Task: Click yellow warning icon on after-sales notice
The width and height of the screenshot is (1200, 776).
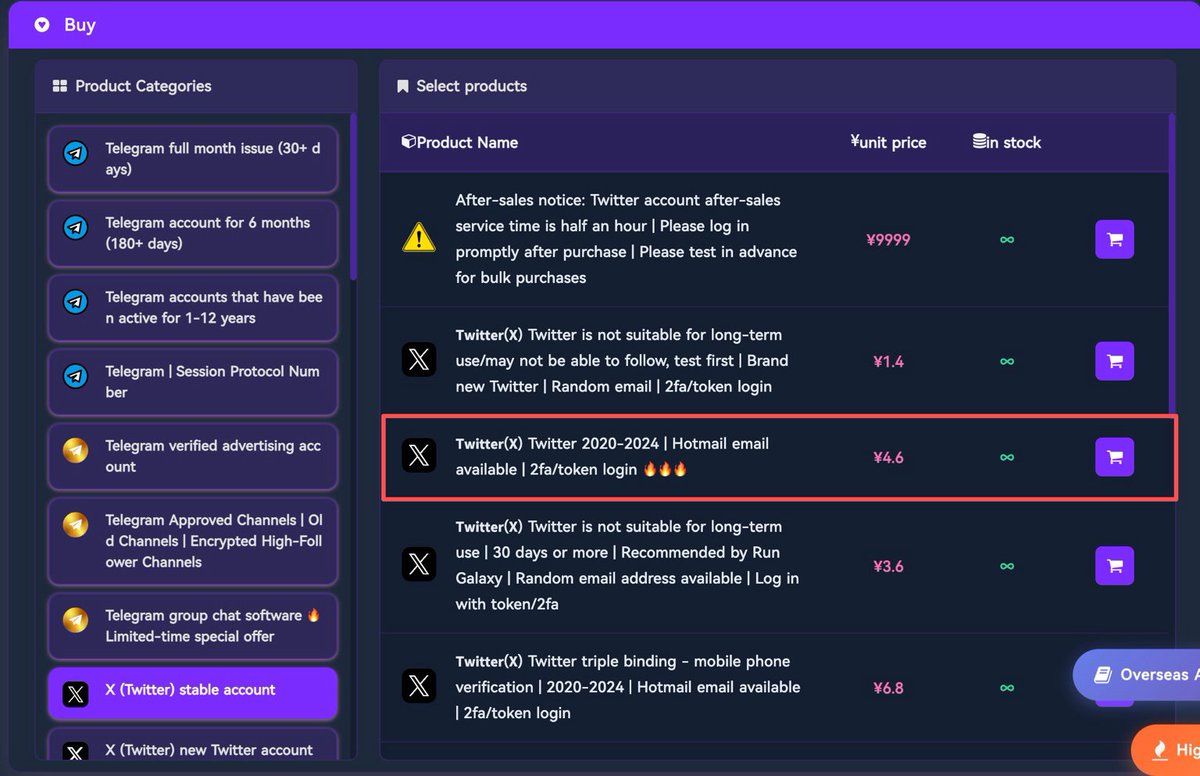Action: (418, 238)
